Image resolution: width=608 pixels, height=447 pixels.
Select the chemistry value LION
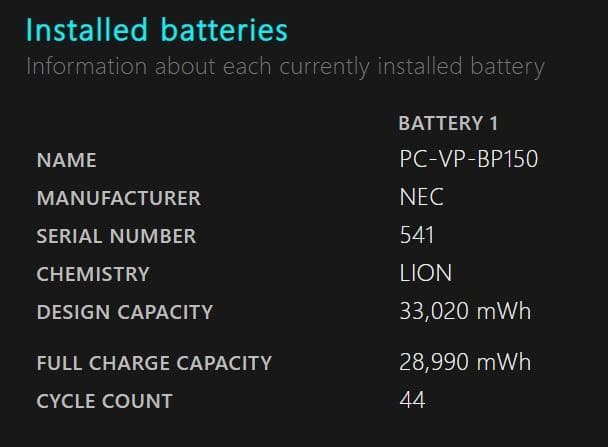[x=425, y=273]
